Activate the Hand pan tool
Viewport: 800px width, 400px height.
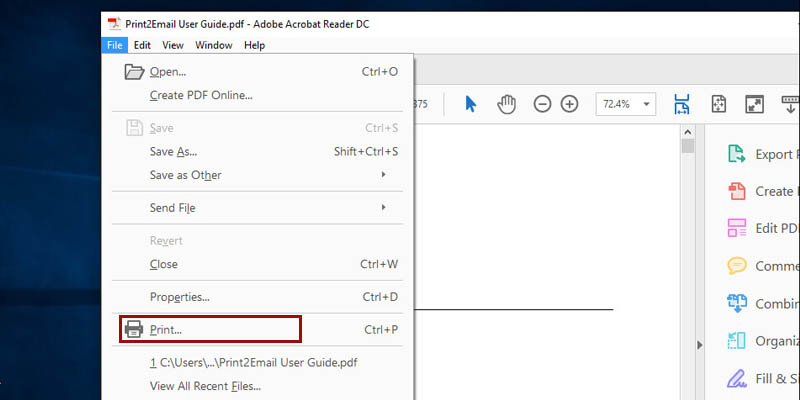coord(506,104)
